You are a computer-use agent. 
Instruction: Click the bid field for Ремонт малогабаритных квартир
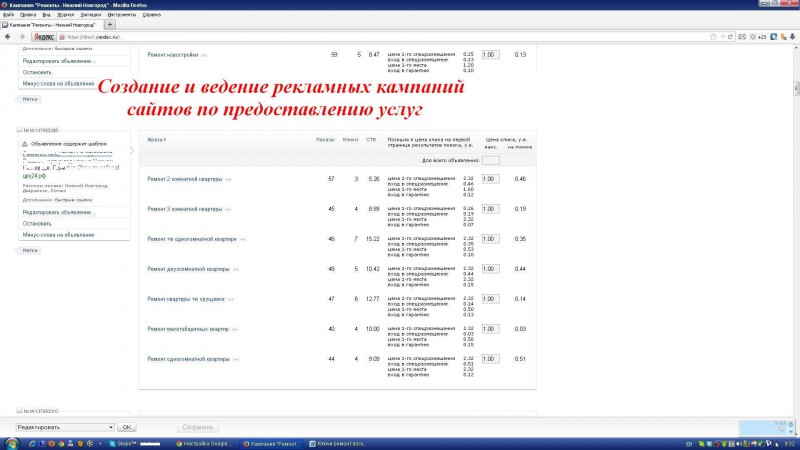(491, 329)
